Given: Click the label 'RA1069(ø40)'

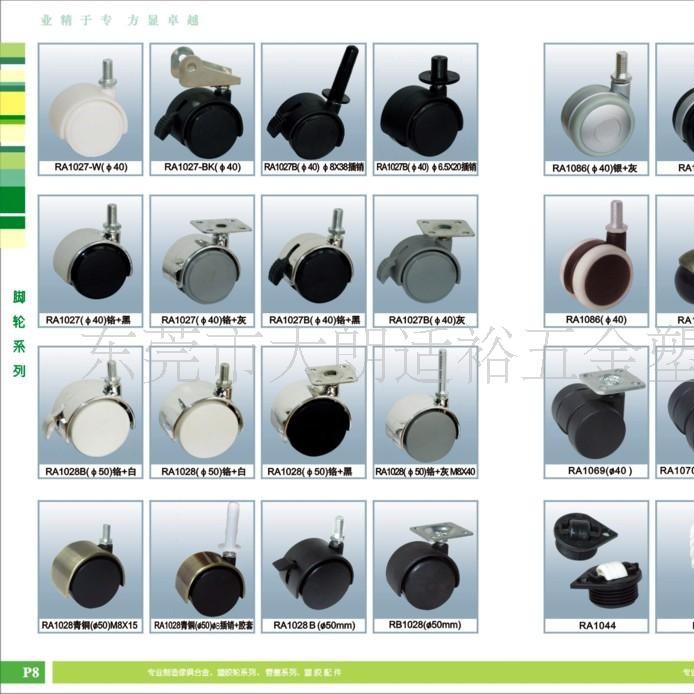Looking at the screenshot, I should [600, 471].
